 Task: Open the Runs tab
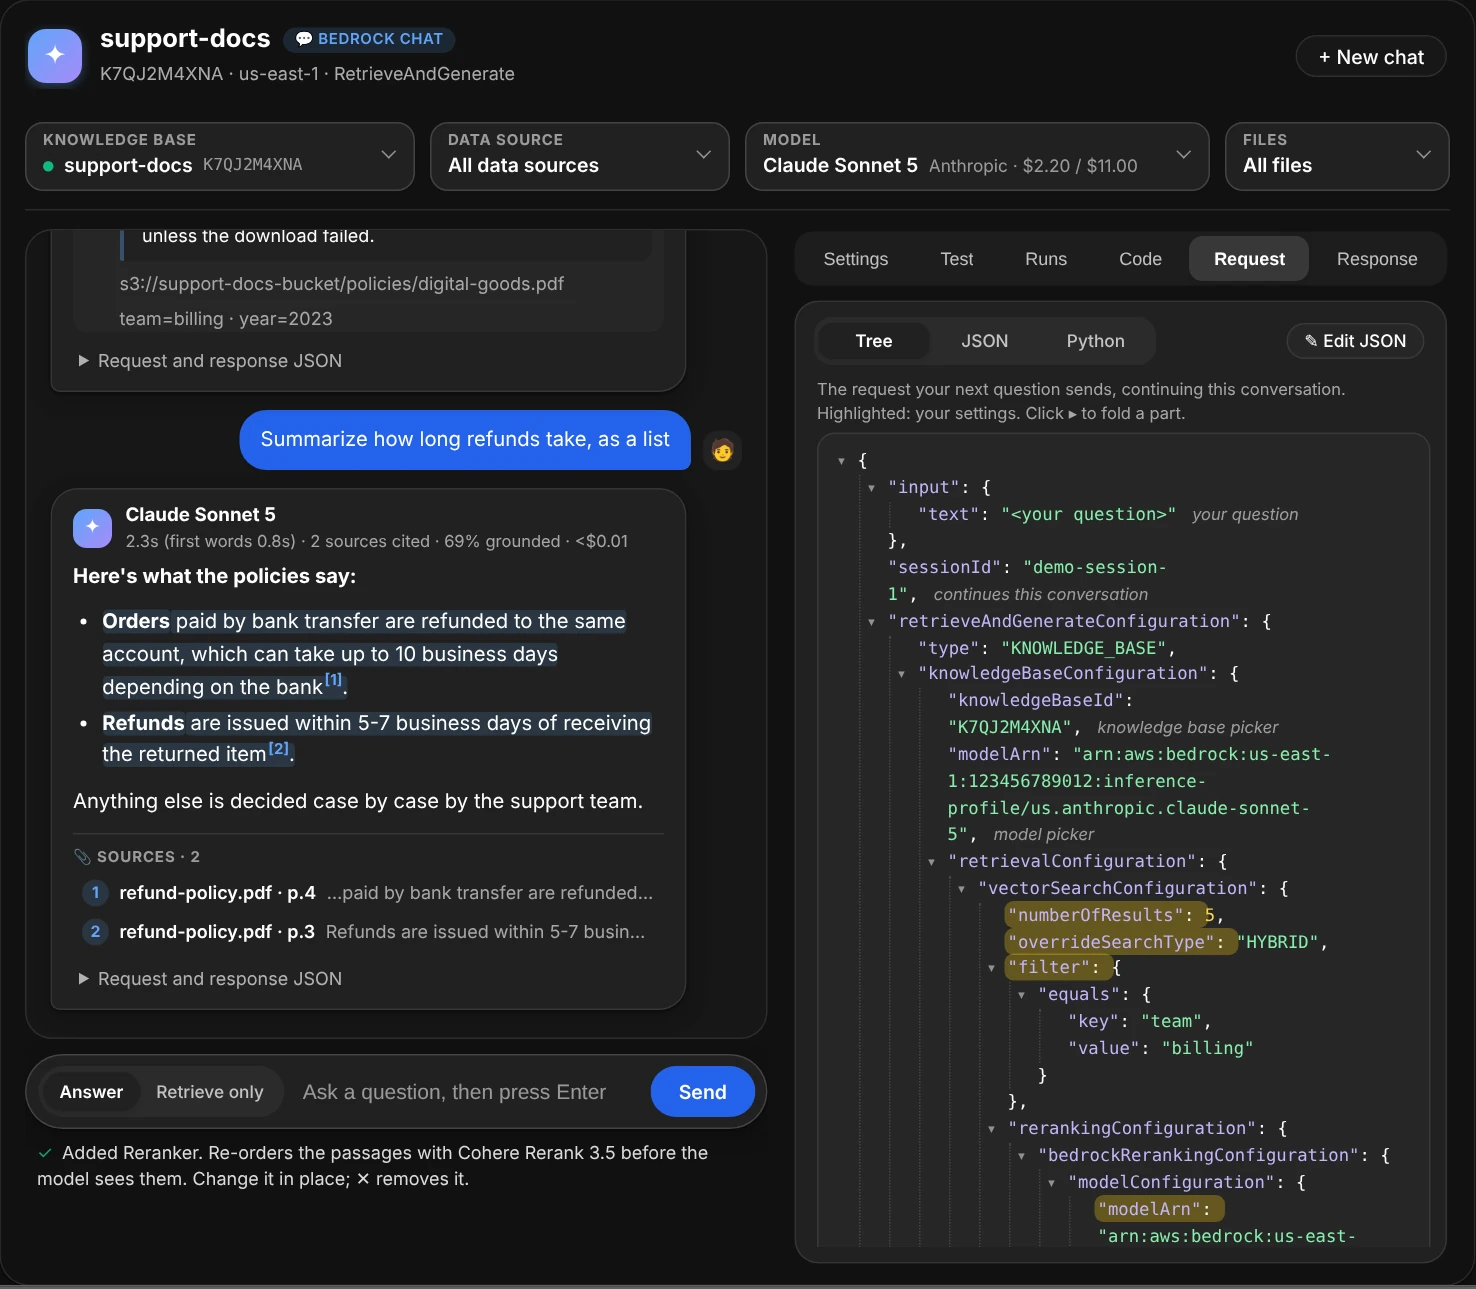pyautogui.click(x=1046, y=259)
